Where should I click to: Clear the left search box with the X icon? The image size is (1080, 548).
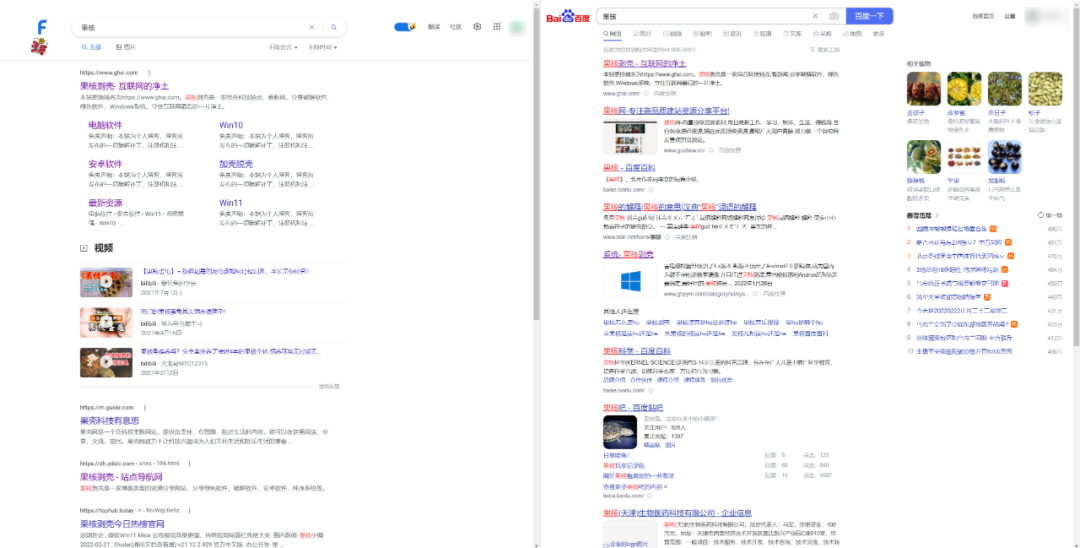[311, 28]
